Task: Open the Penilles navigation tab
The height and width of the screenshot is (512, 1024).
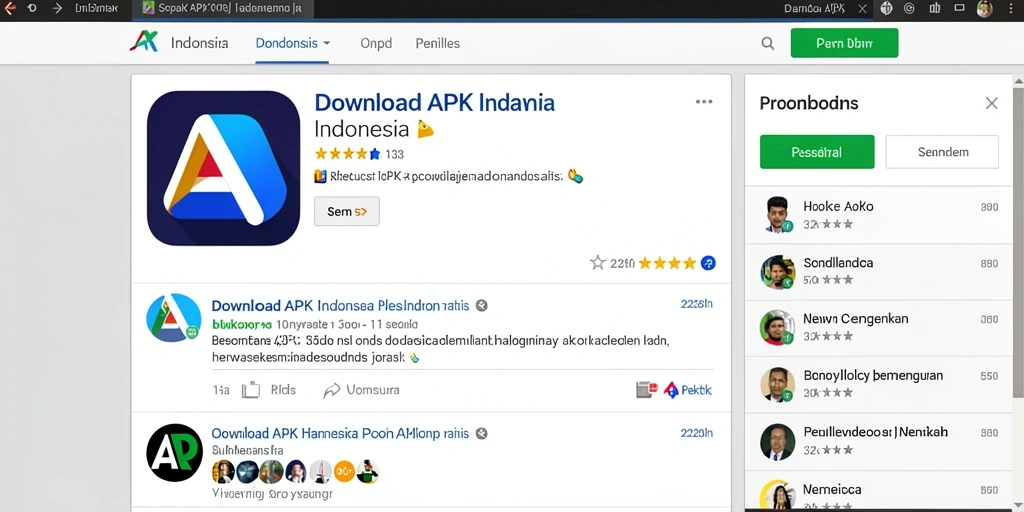Action: coord(438,43)
